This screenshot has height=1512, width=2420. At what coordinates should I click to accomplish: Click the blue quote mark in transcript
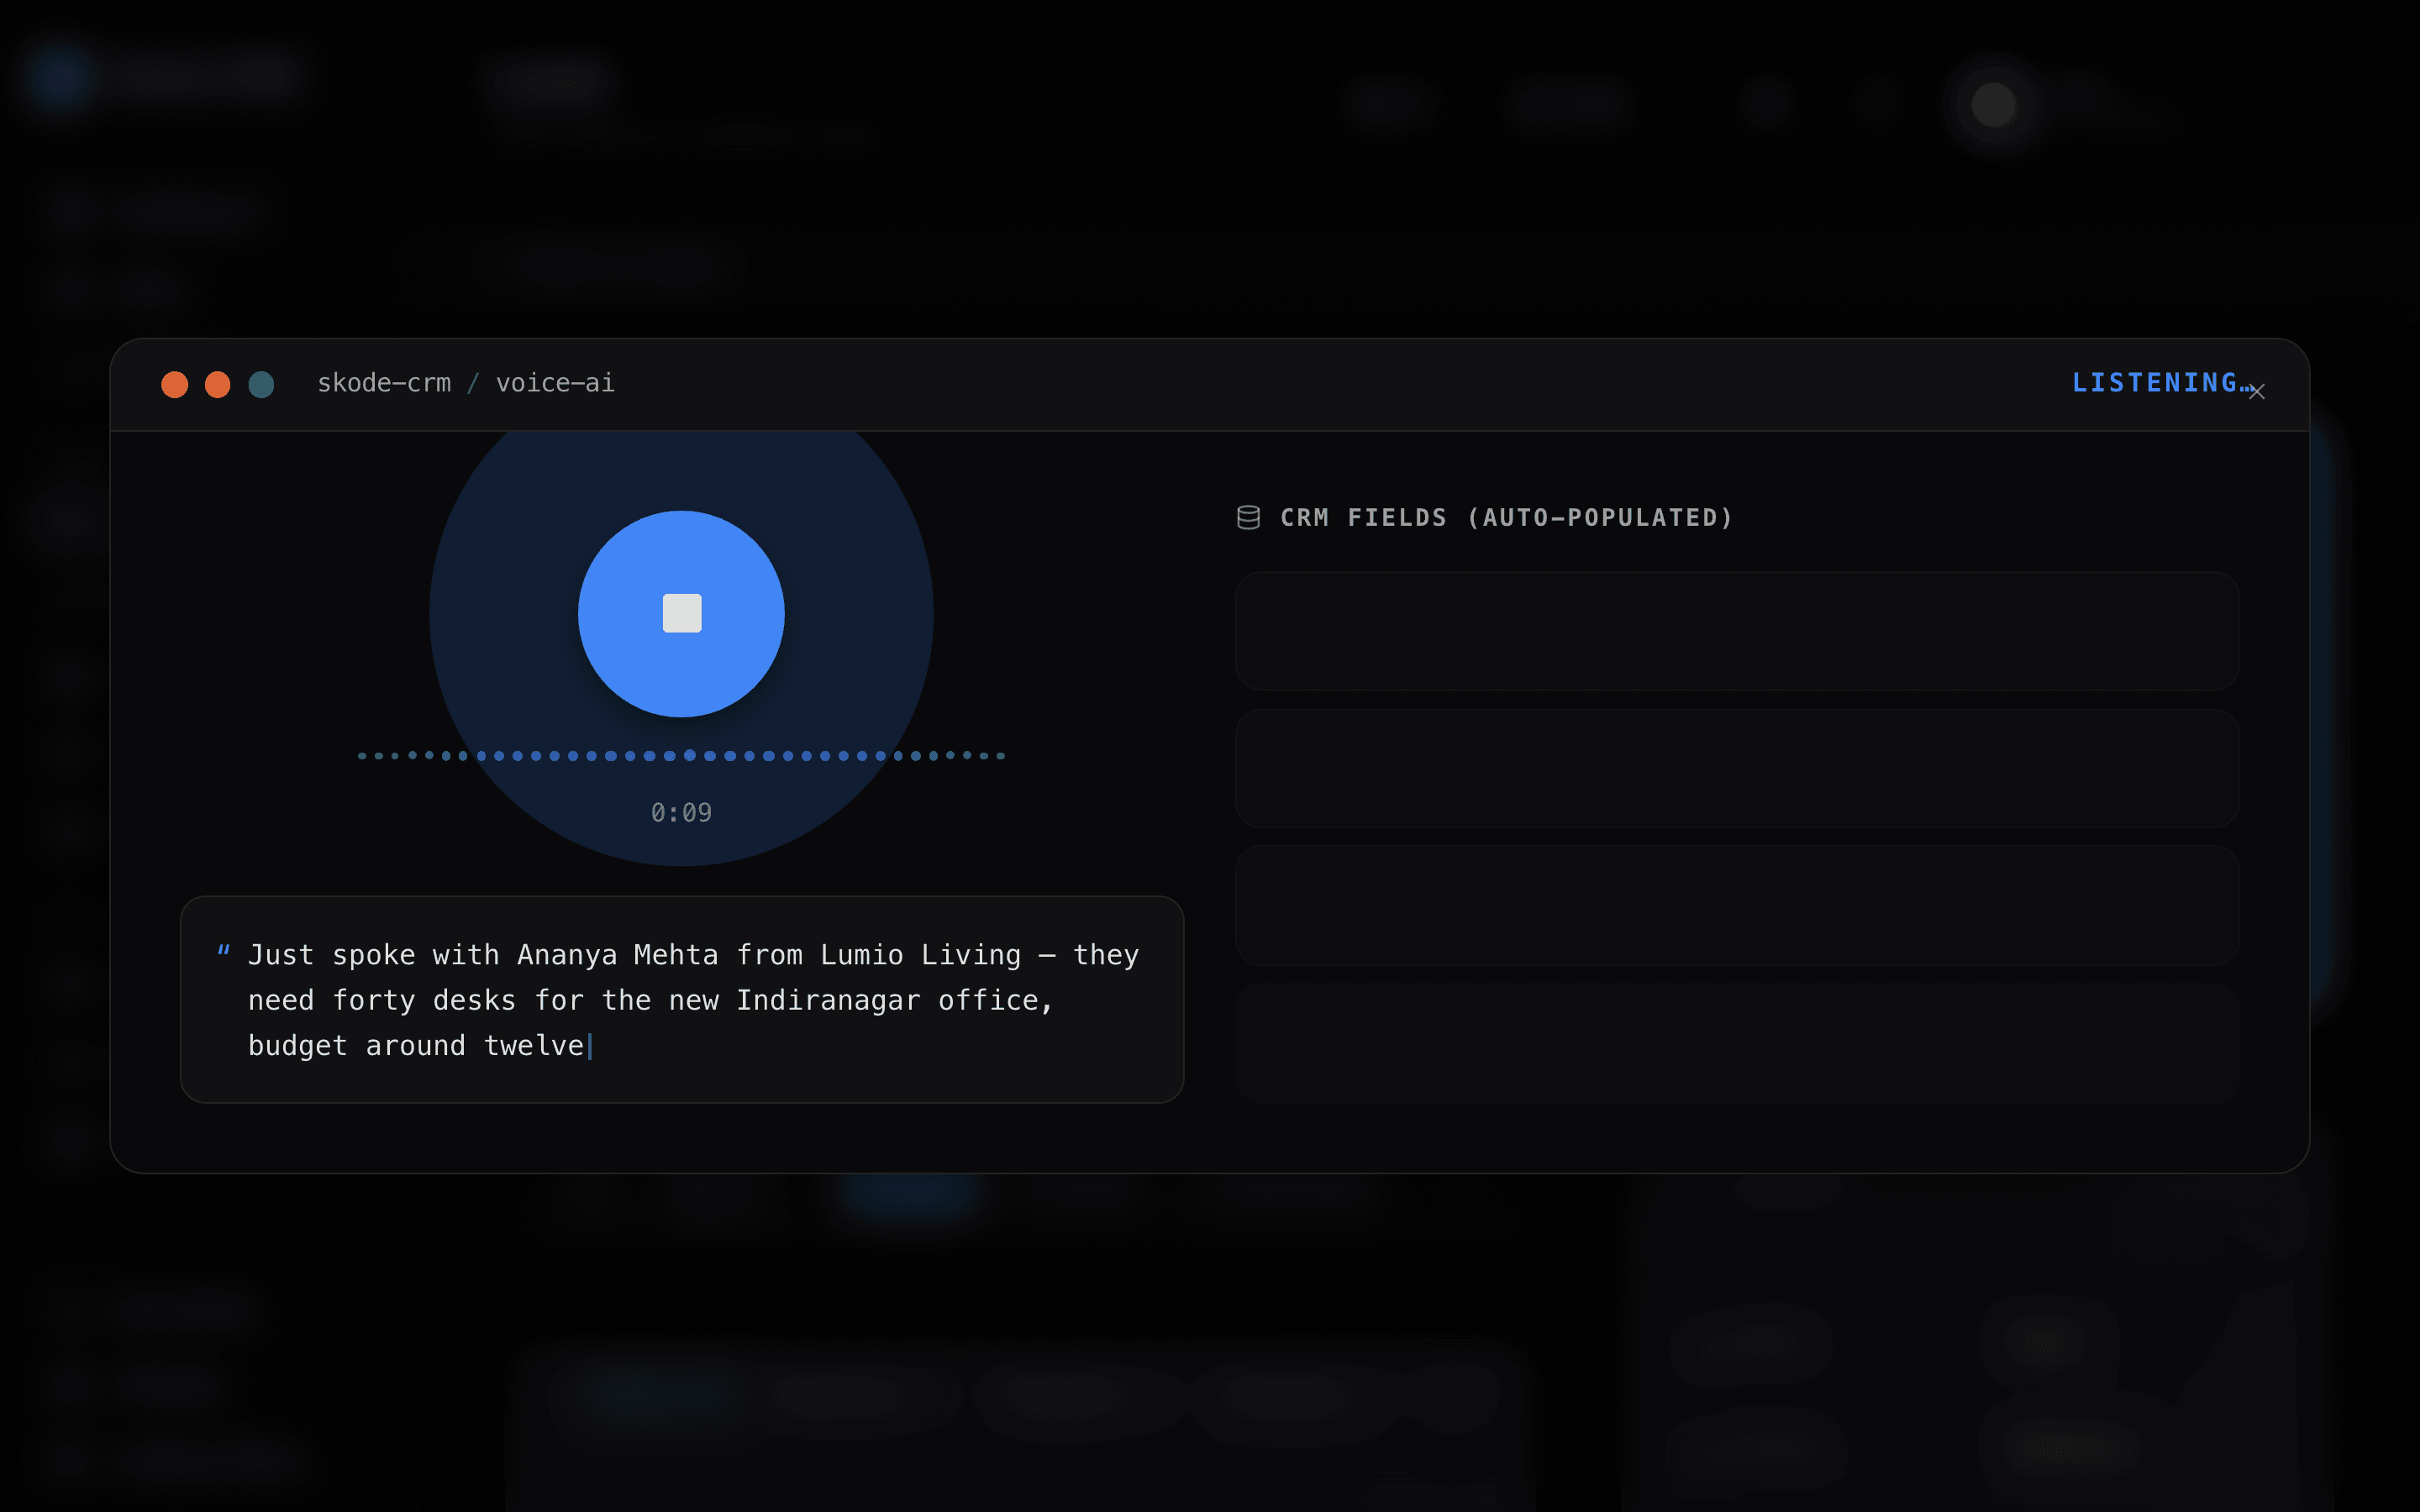[x=223, y=951]
